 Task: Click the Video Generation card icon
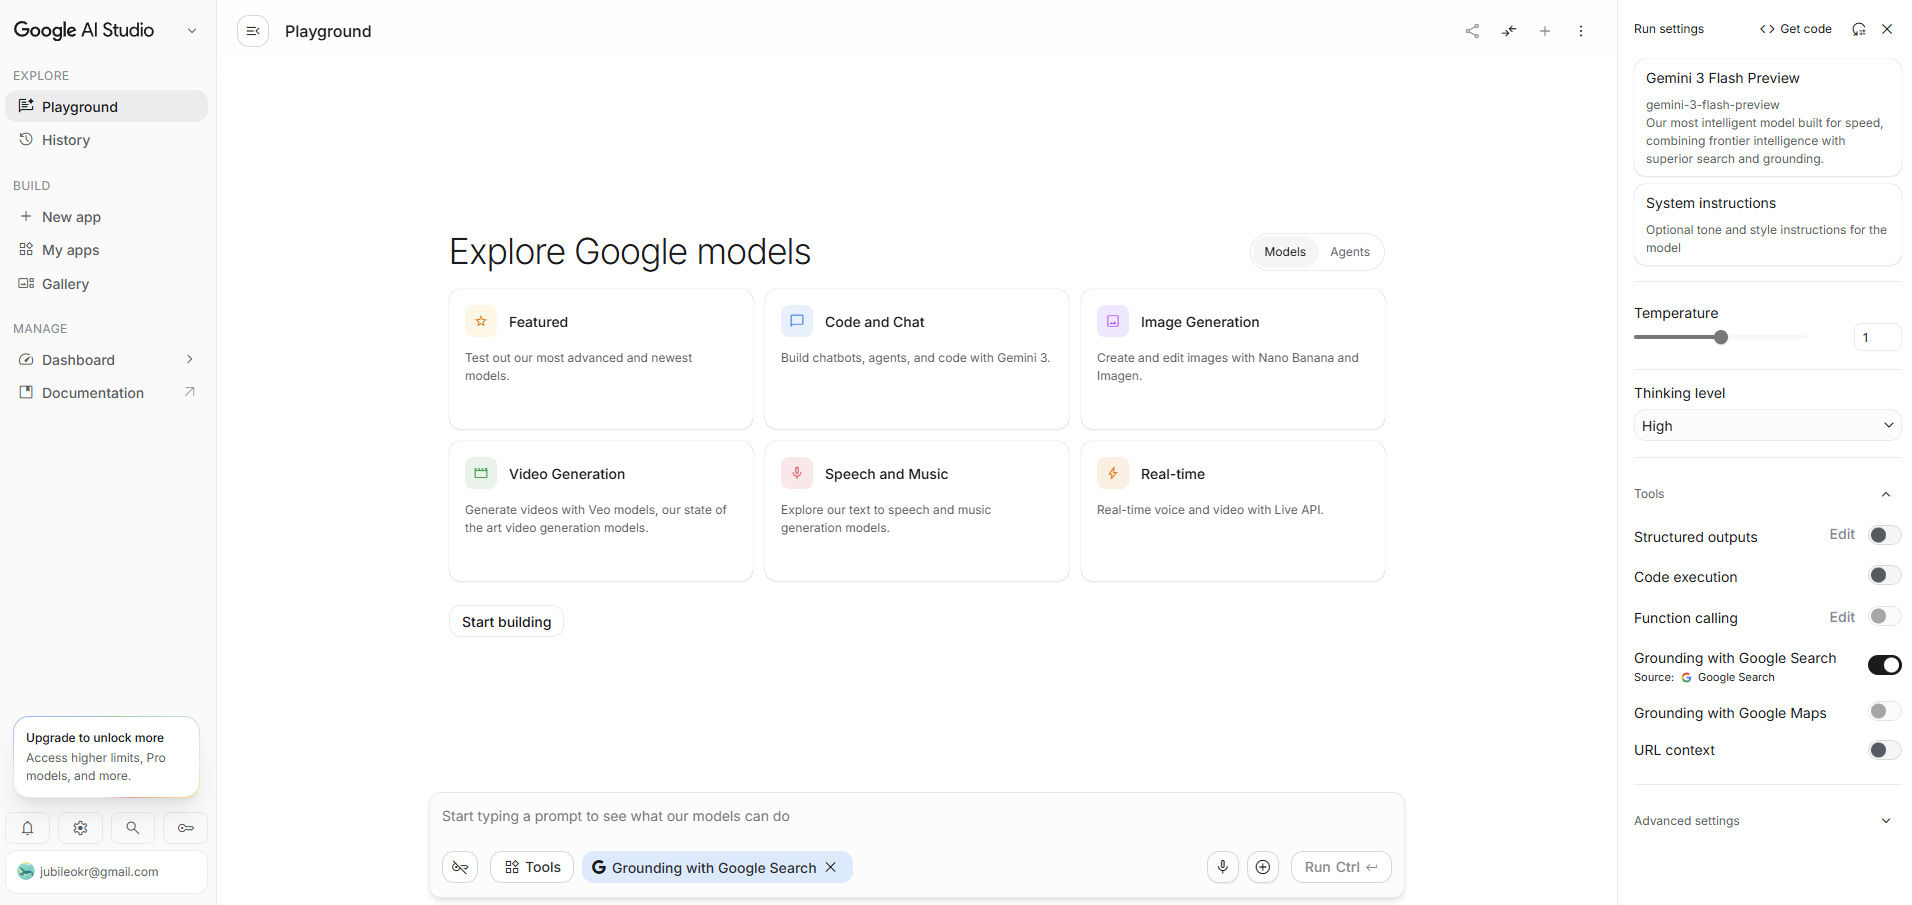[481, 473]
